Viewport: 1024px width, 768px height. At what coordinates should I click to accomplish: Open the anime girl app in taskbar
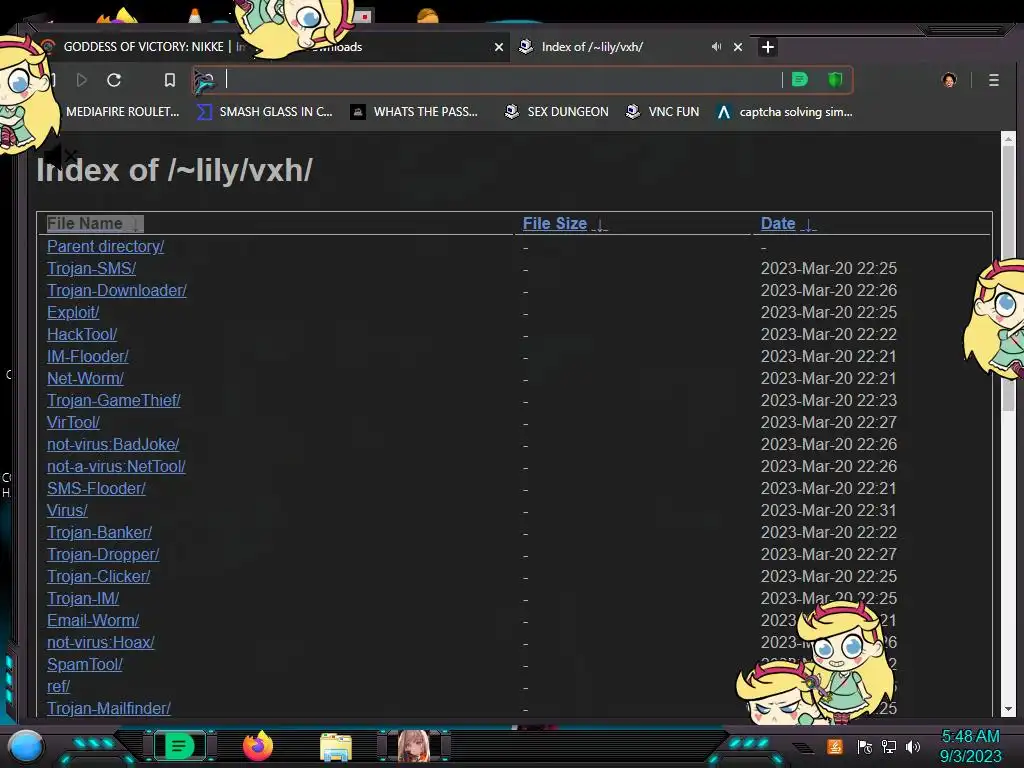[413, 746]
